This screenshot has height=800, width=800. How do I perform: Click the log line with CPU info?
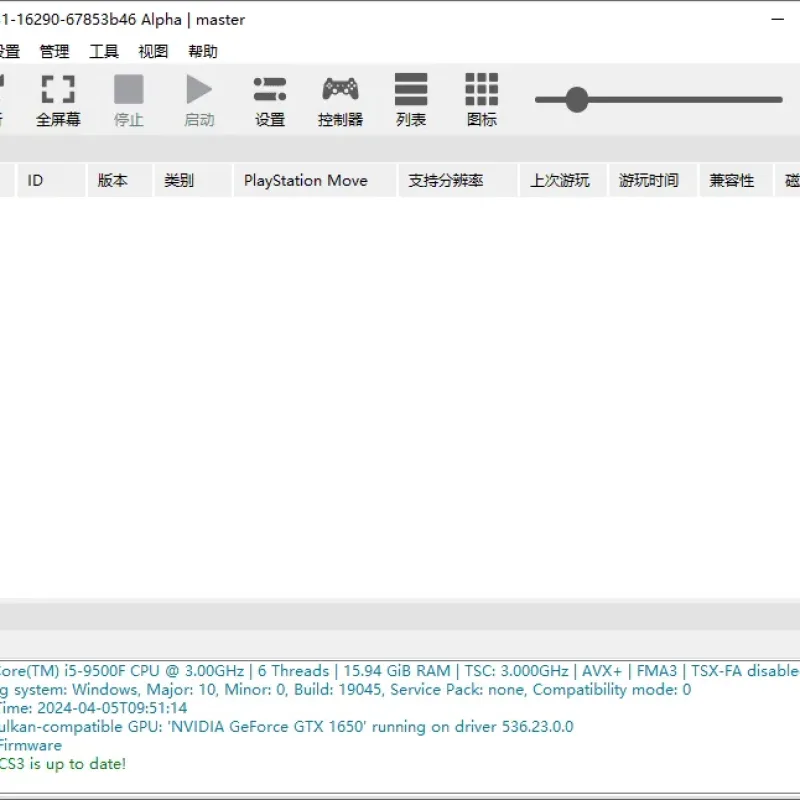[400, 670]
